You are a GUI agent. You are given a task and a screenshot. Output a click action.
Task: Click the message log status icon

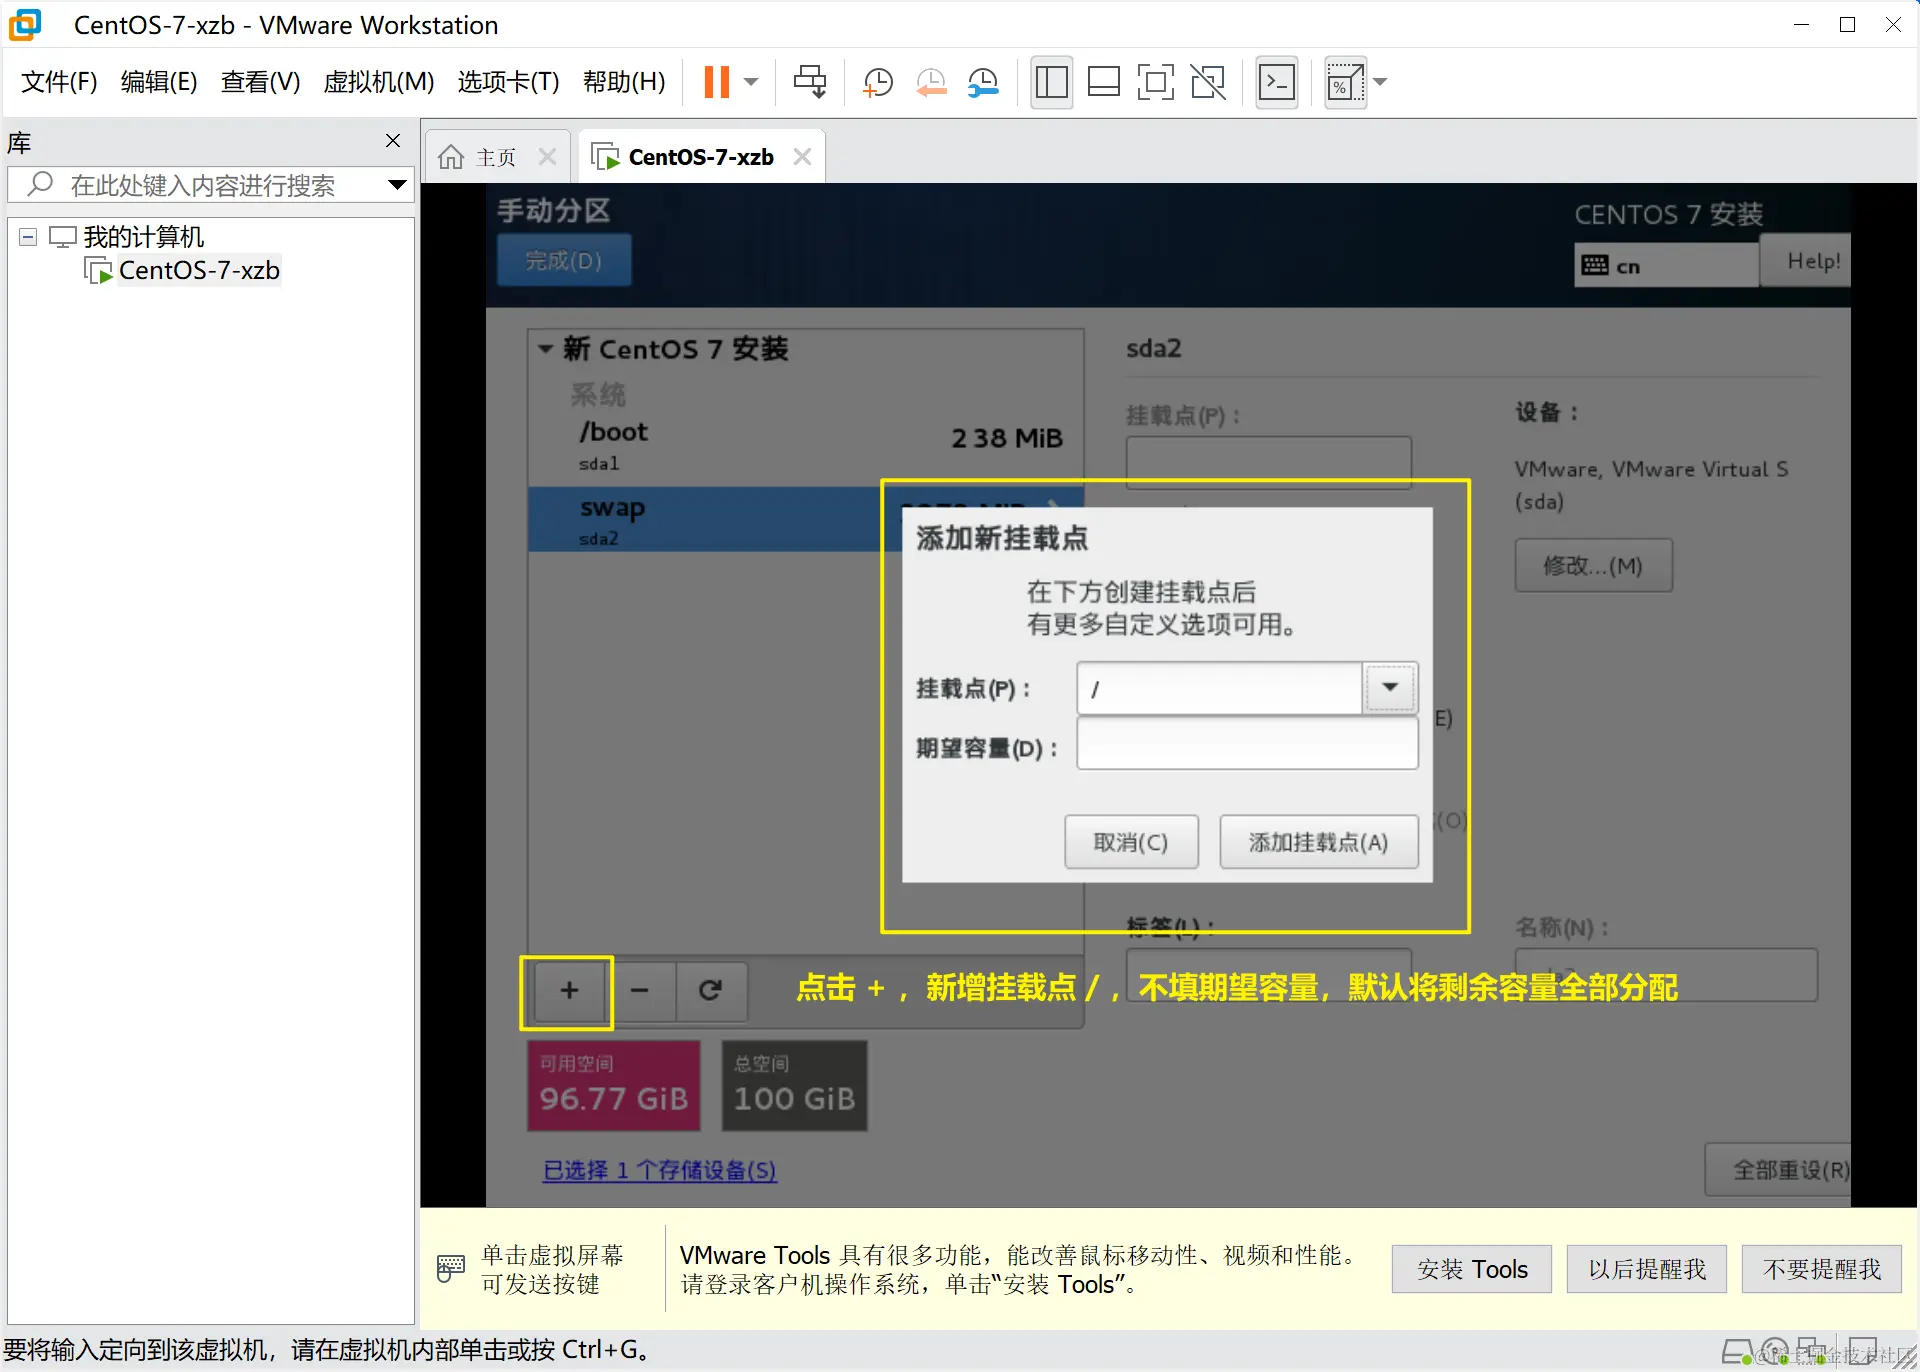1862,1352
